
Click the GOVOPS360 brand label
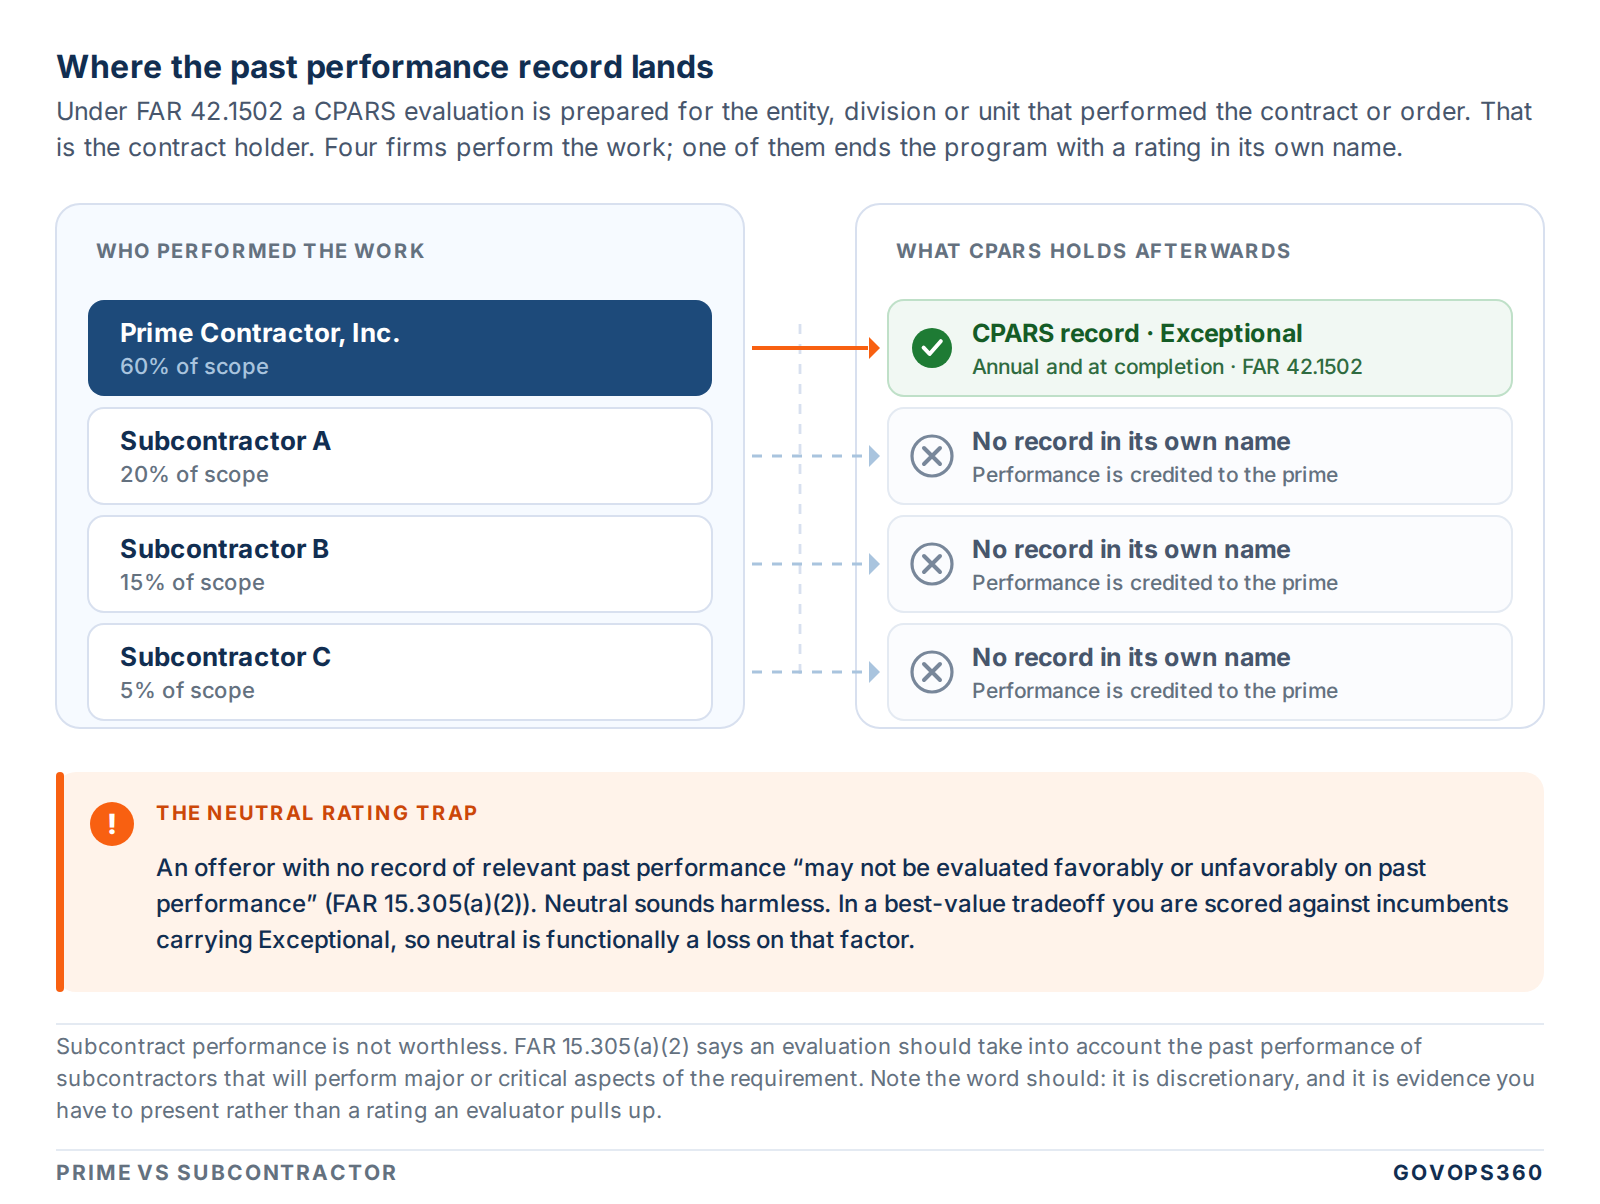click(1468, 1172)
